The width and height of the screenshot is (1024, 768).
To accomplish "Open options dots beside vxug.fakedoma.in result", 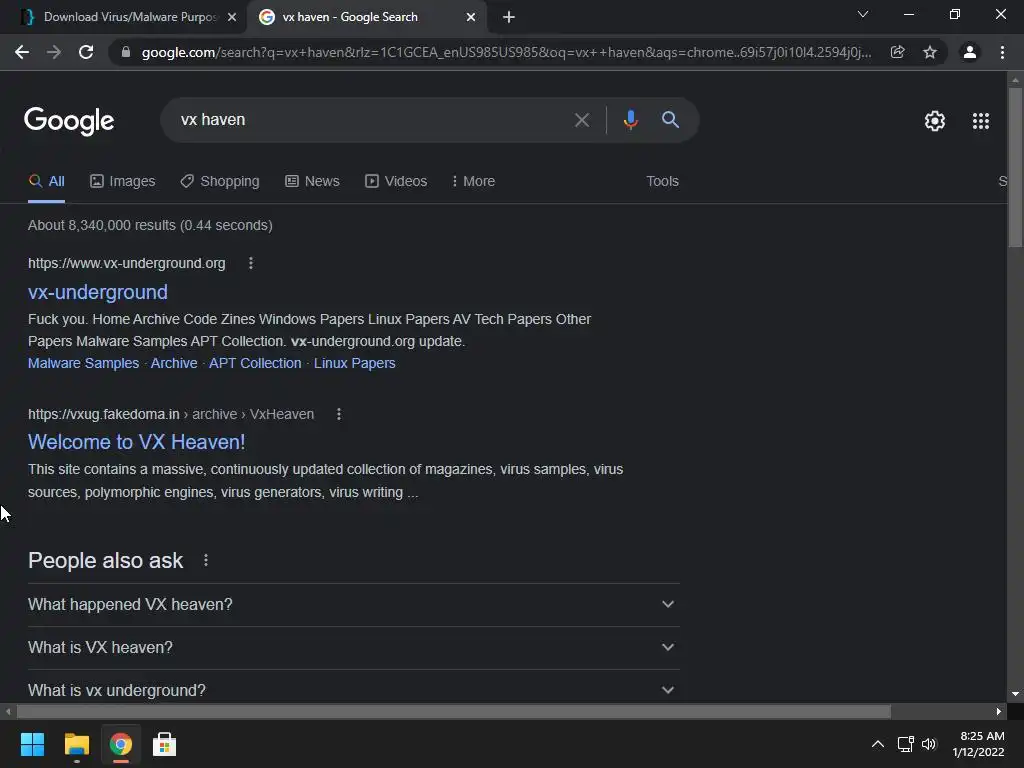I will pos(338,414).
